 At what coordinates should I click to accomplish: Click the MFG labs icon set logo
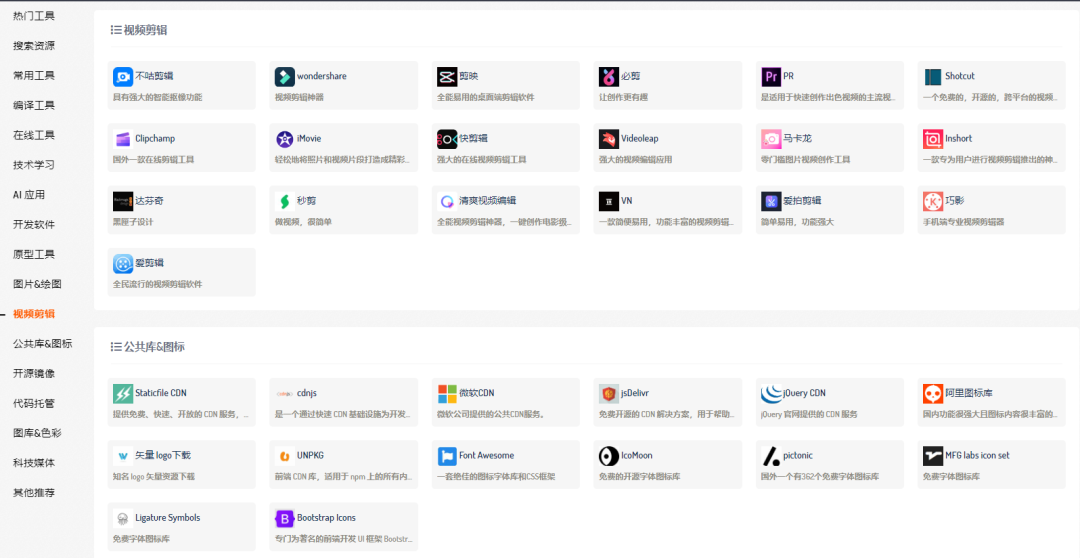pos(933,456)
